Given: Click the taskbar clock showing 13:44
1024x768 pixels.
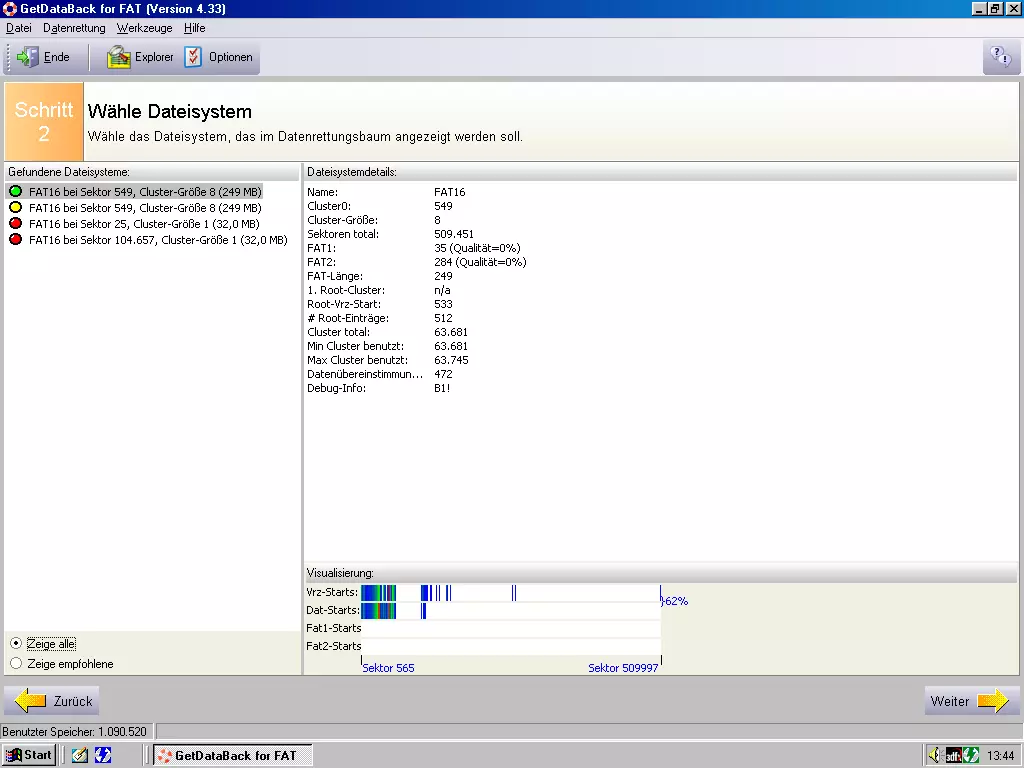Looking at the screenshot, I should tap(1000, 756).
